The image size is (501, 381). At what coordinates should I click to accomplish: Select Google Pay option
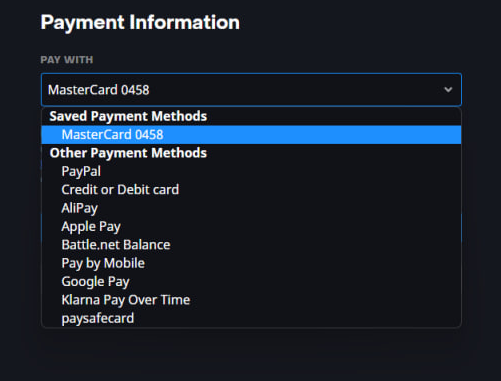click(x=251, y=282)
